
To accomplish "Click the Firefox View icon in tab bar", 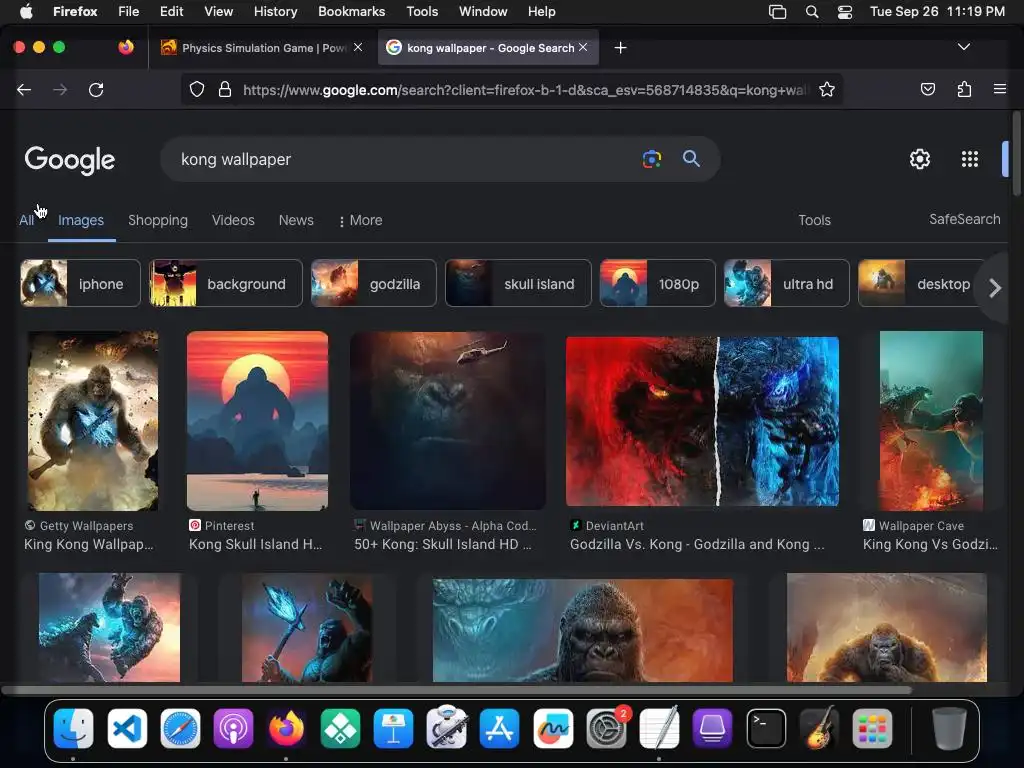I will pyautogui.click(x=126, y=47).
